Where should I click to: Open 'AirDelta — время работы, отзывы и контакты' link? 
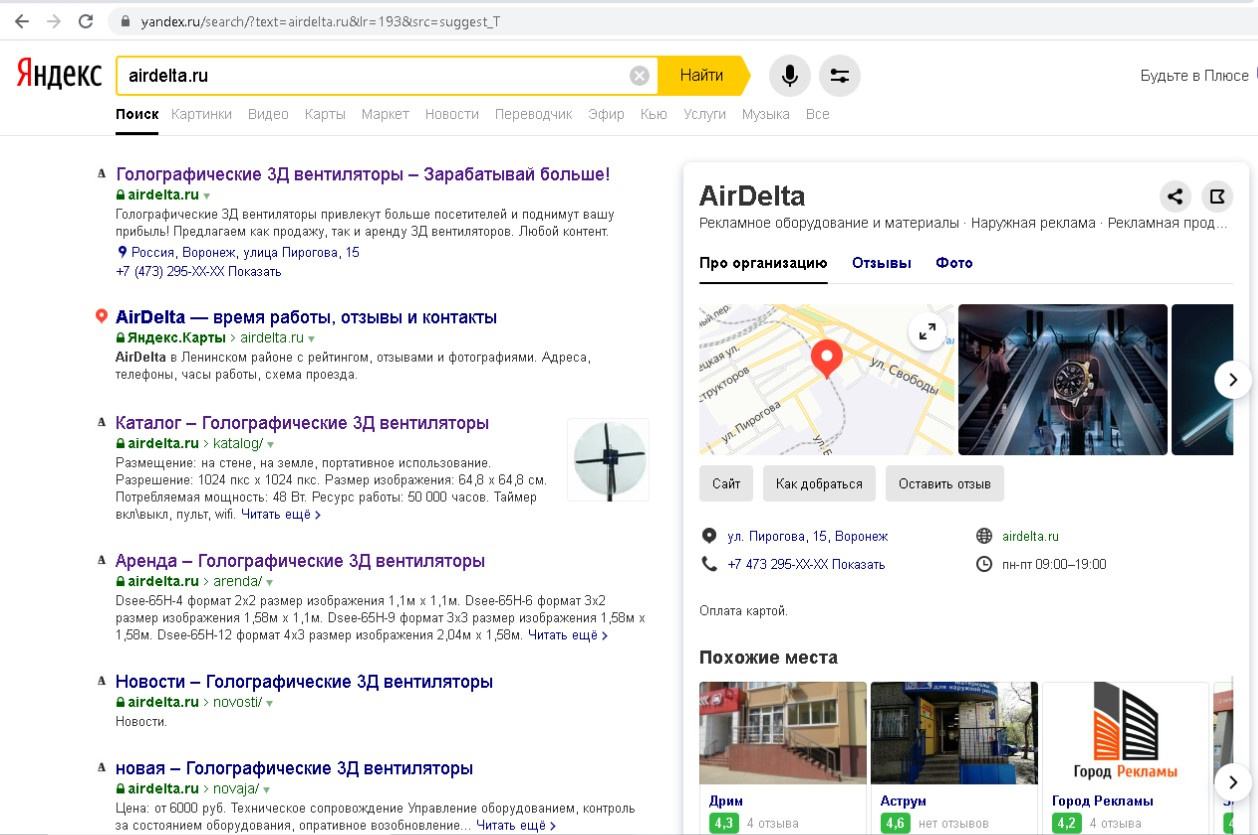coord(306,317)
